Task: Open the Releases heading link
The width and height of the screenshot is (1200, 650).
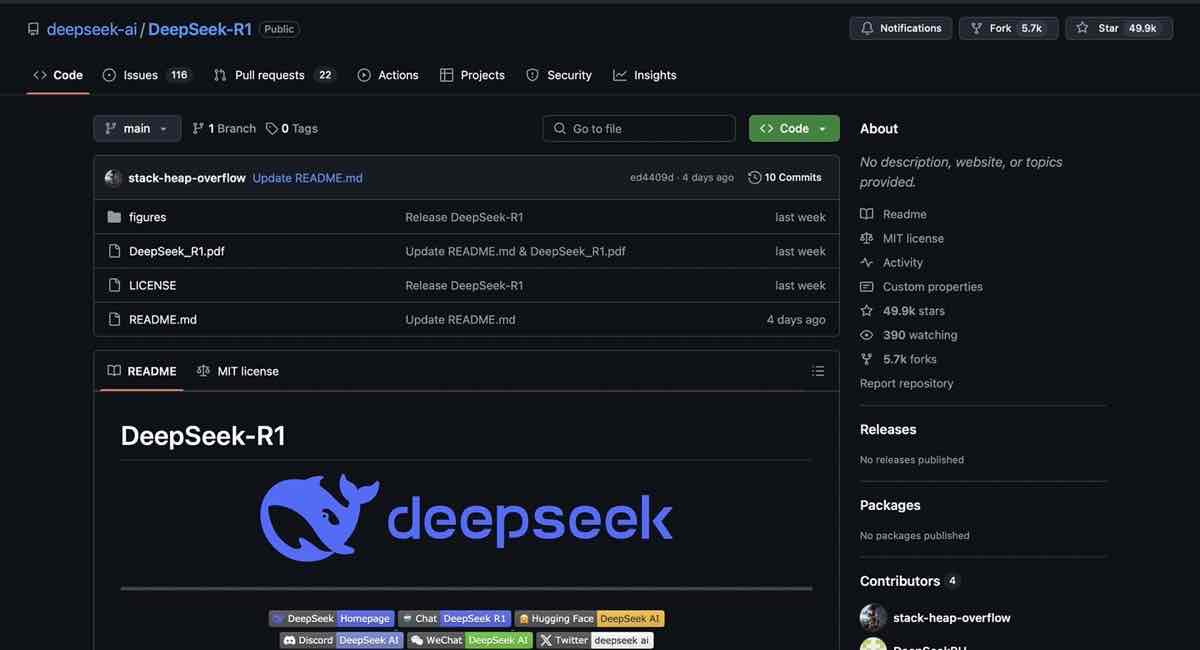Action: point(888,429)
